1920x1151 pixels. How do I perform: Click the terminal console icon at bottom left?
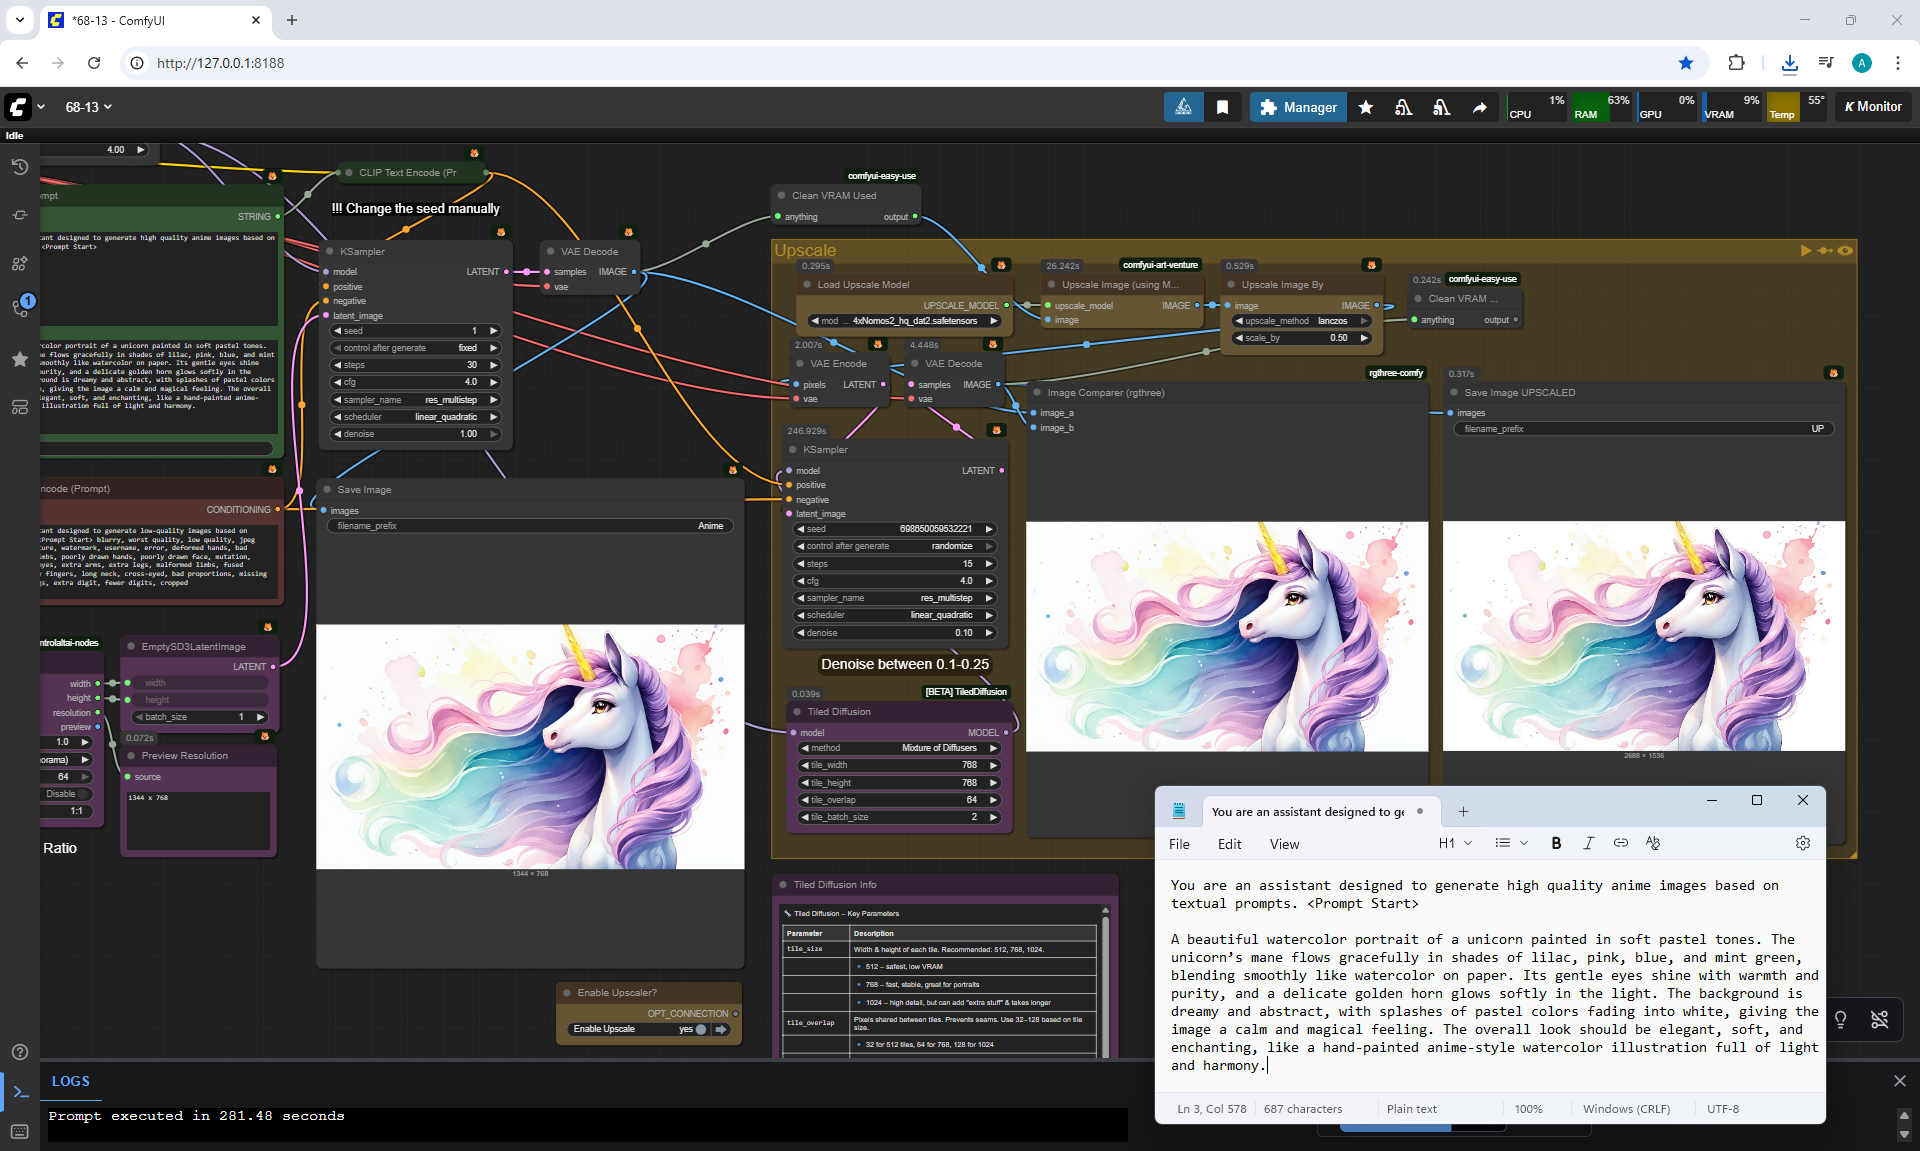point(20,1092)
